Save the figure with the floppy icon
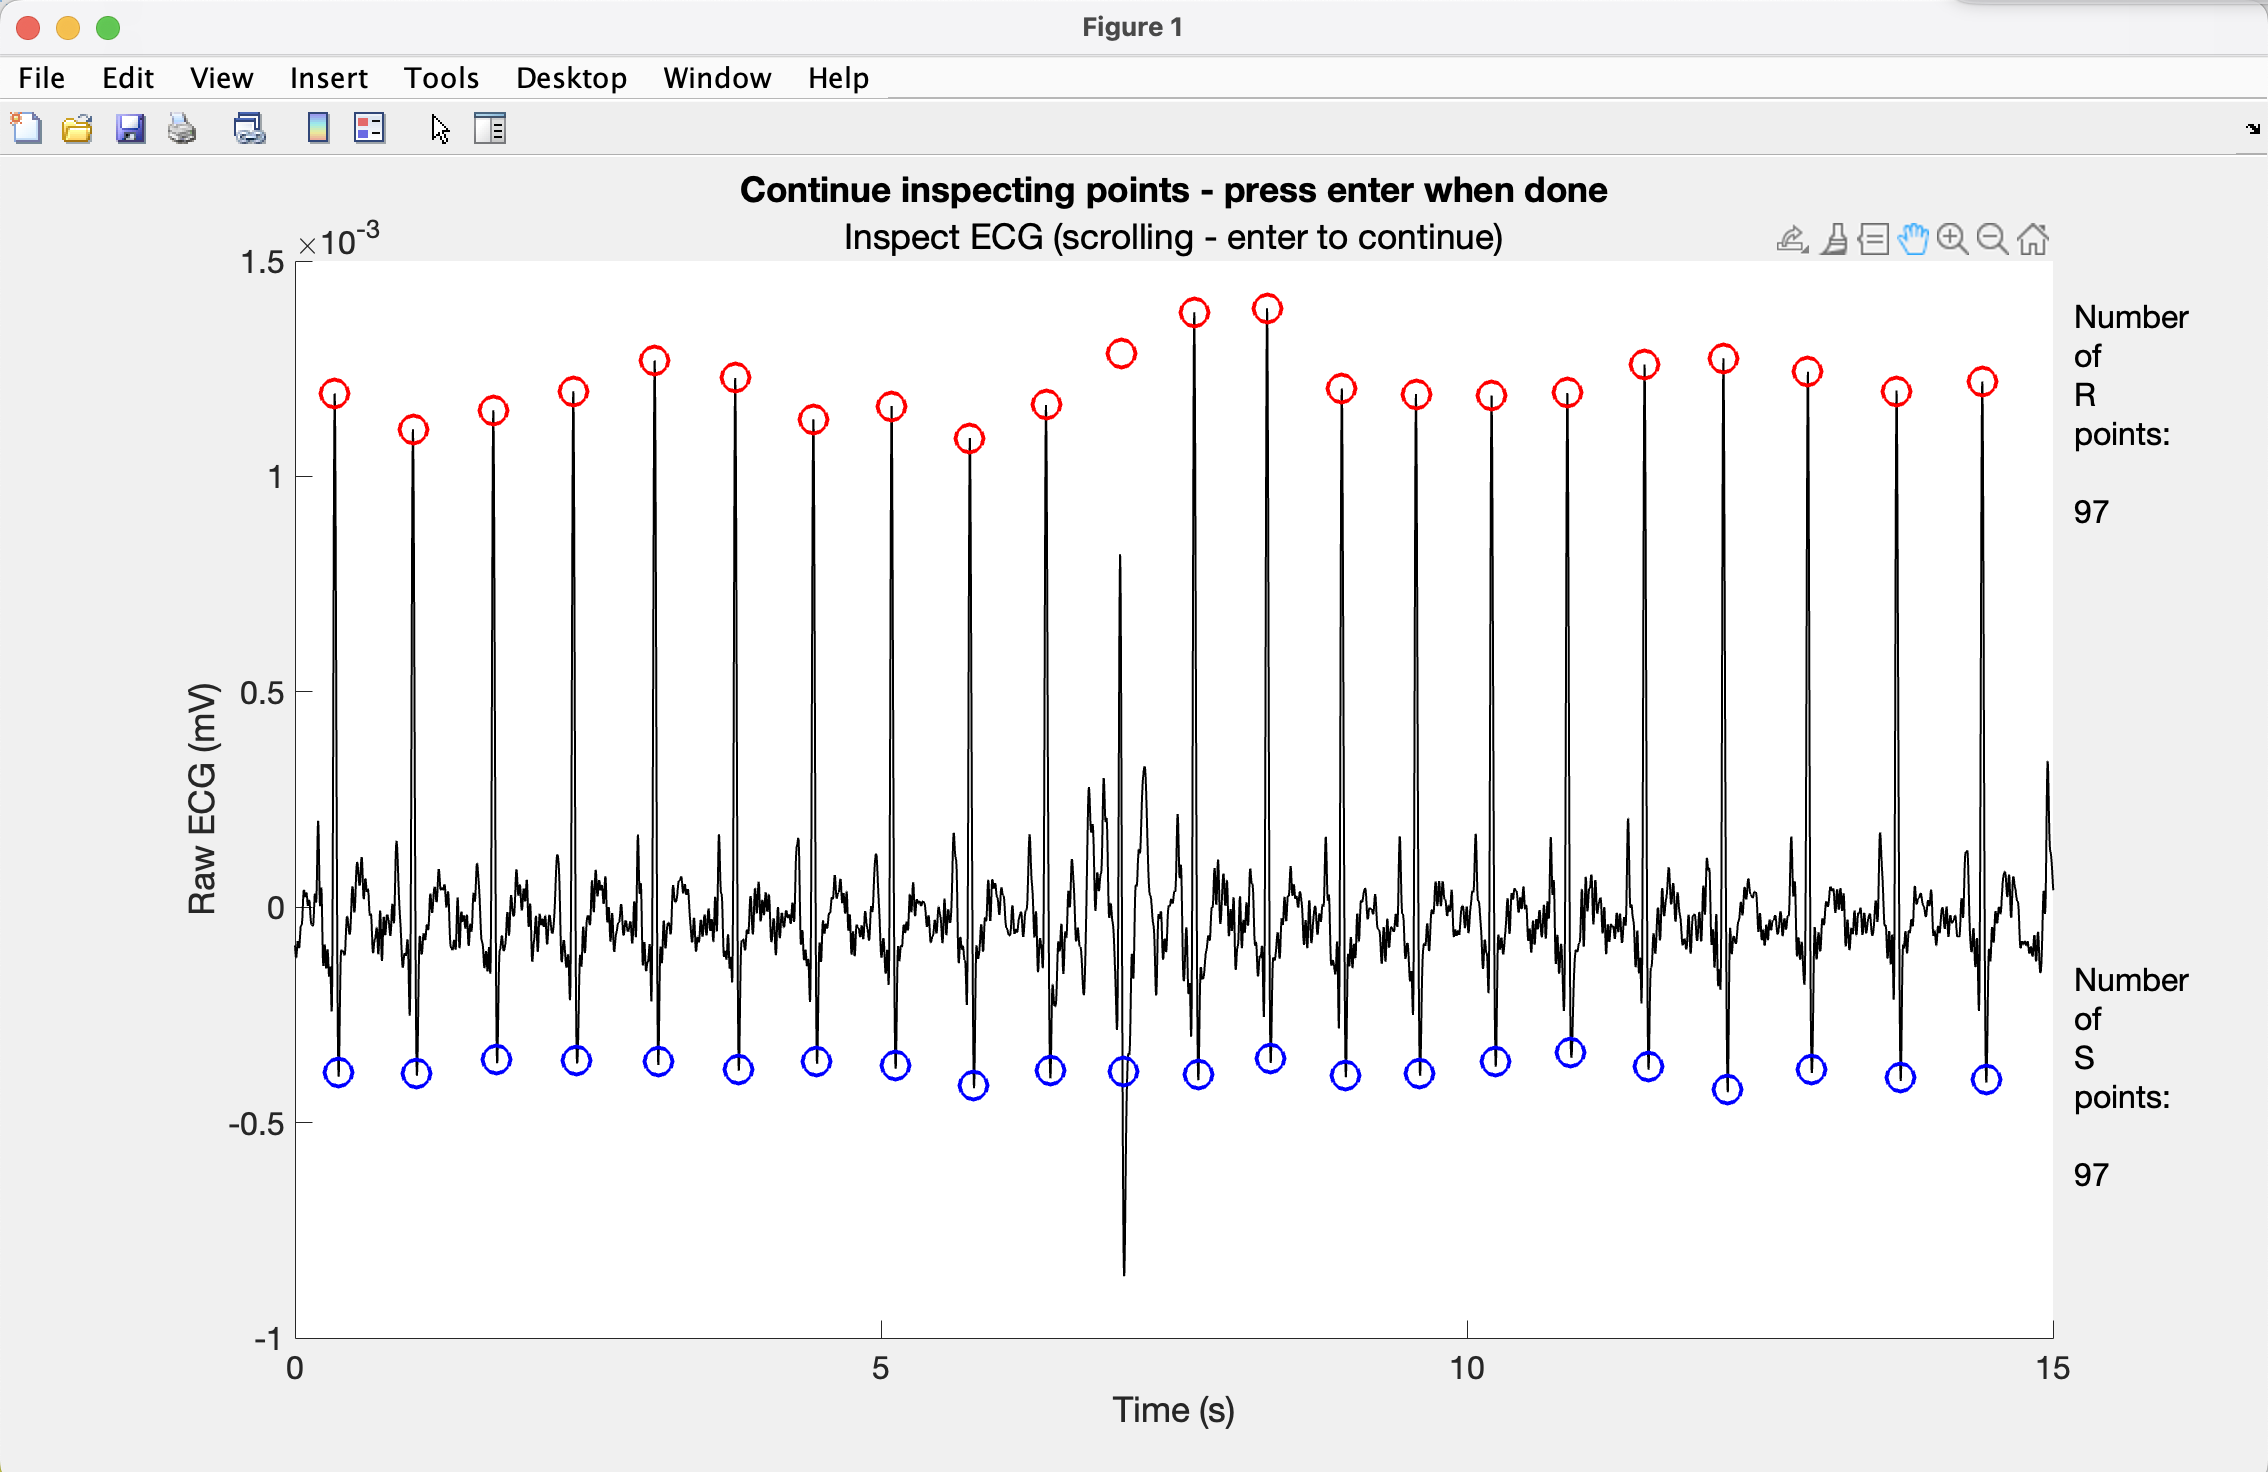Viewport: 2268px width, 1472px height. [130, 129]
